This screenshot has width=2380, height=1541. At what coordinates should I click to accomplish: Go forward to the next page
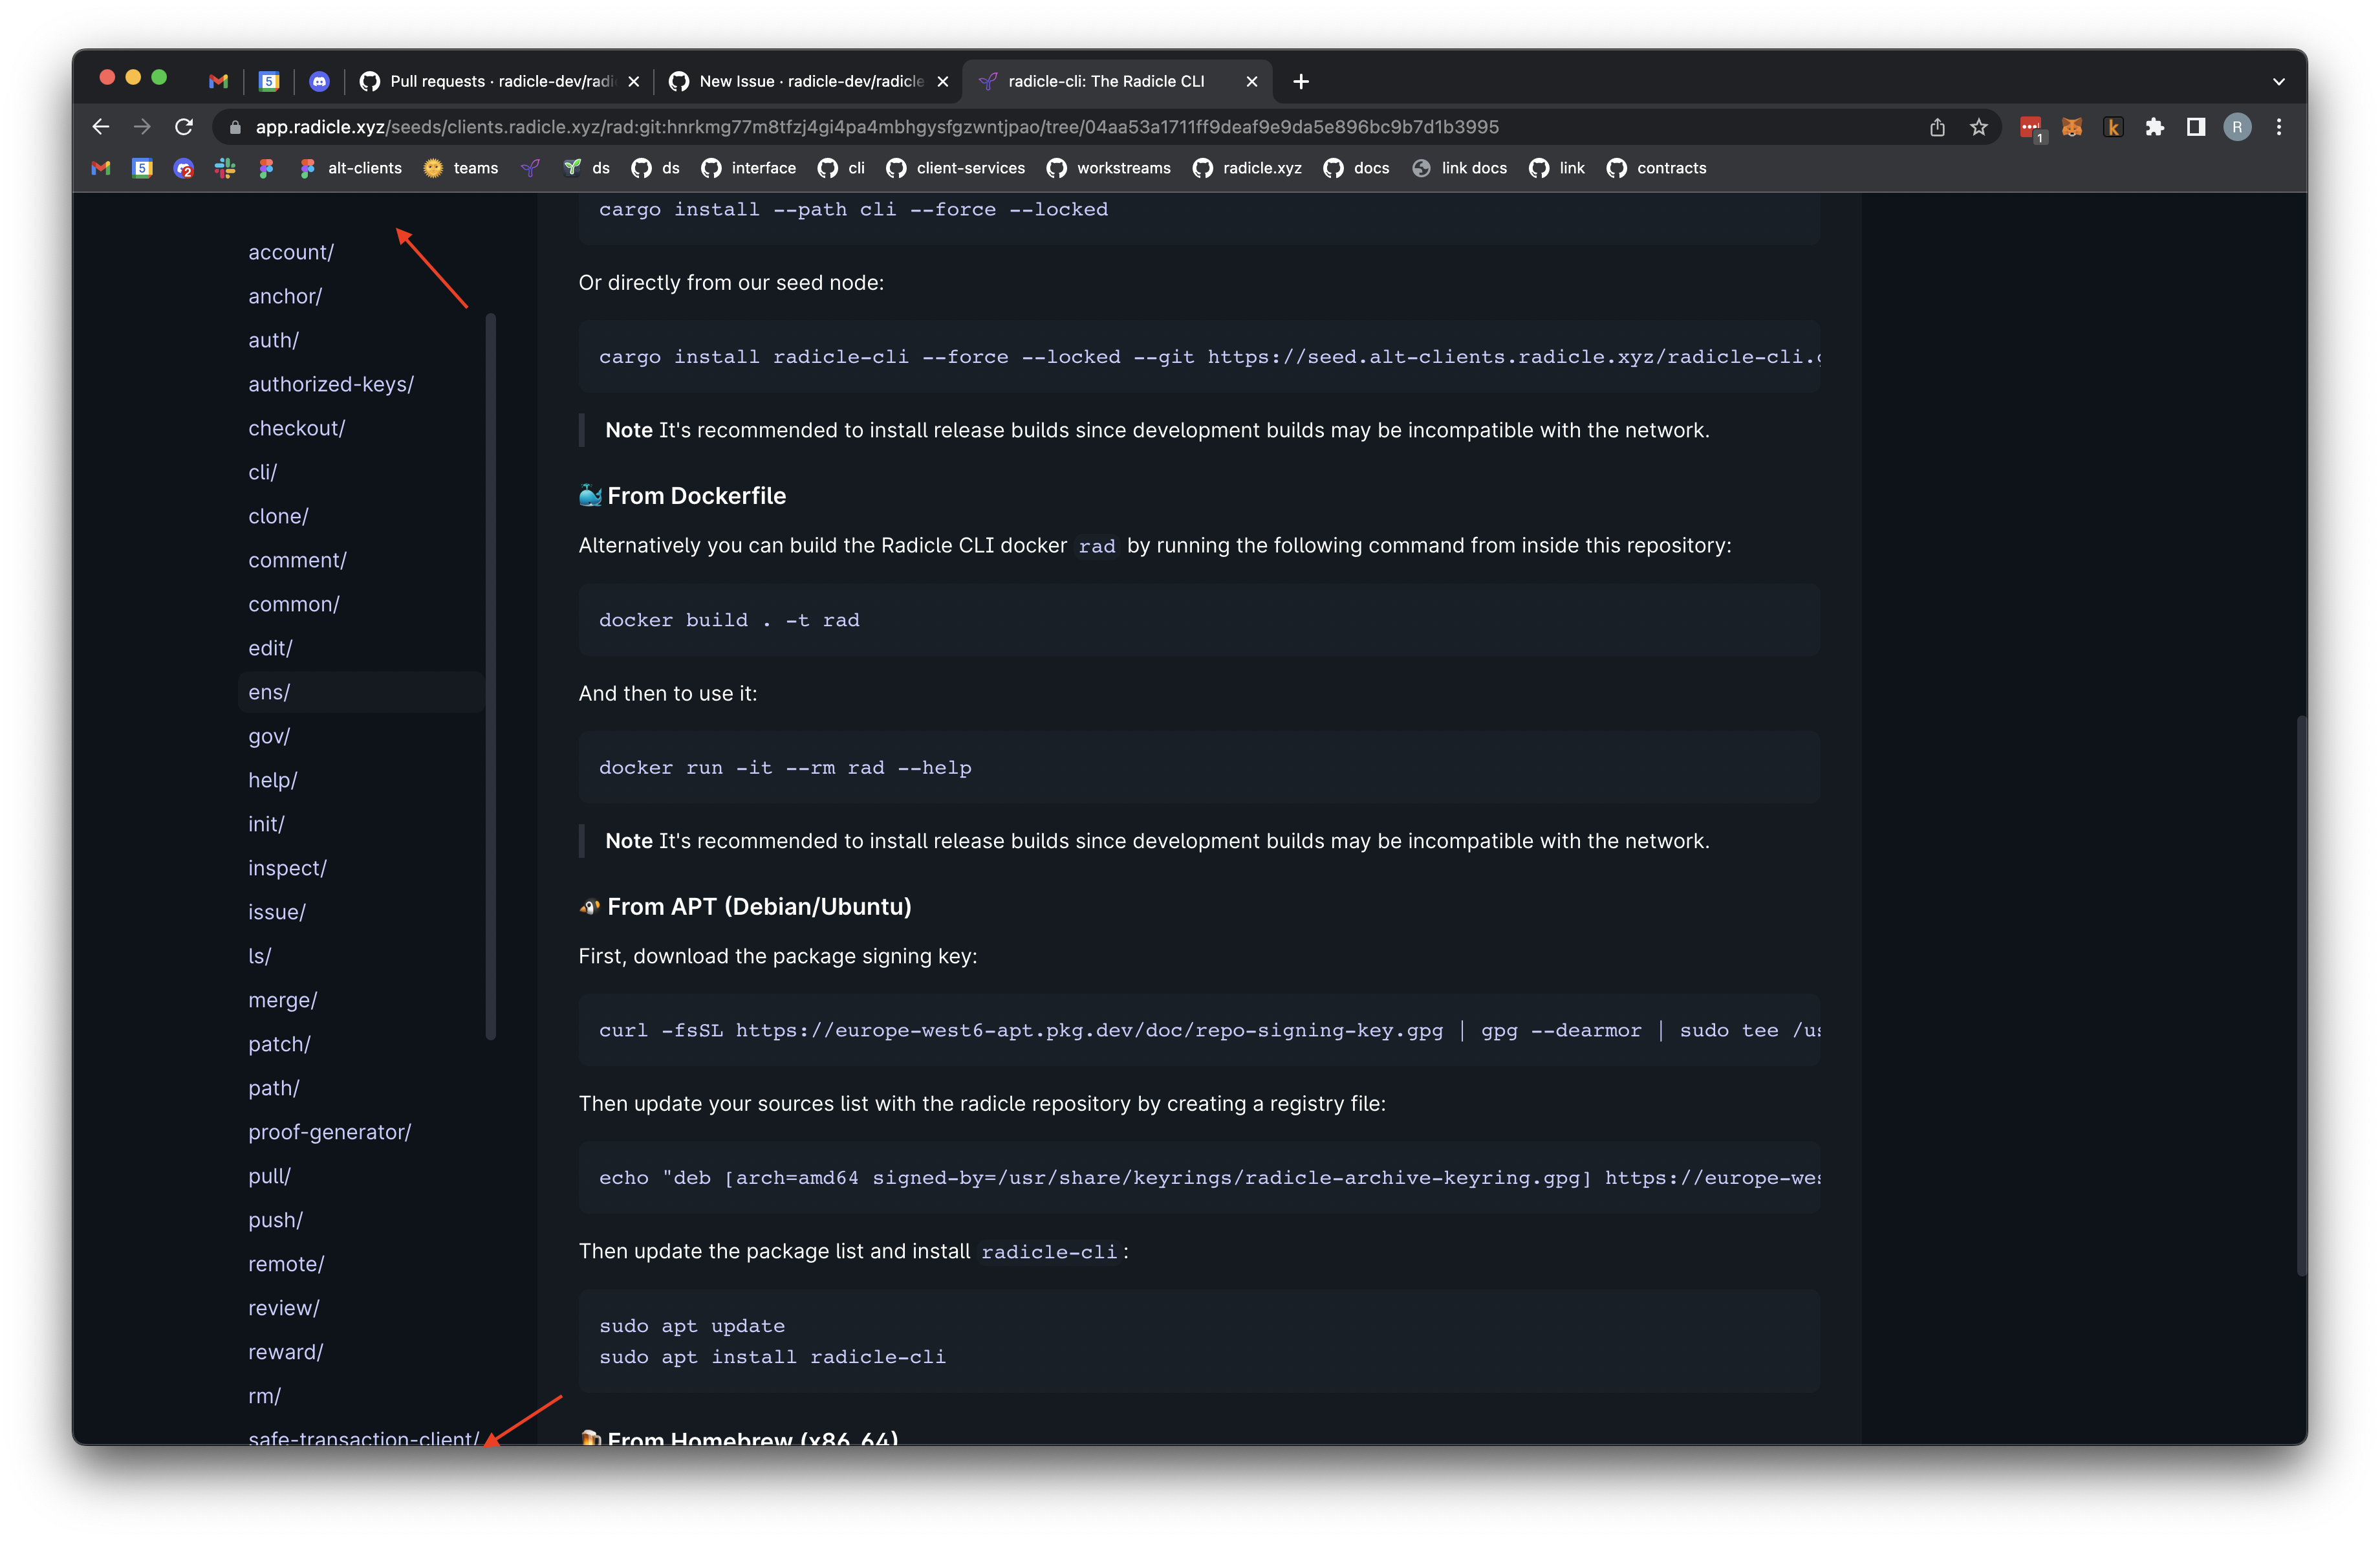pos(142,127)
